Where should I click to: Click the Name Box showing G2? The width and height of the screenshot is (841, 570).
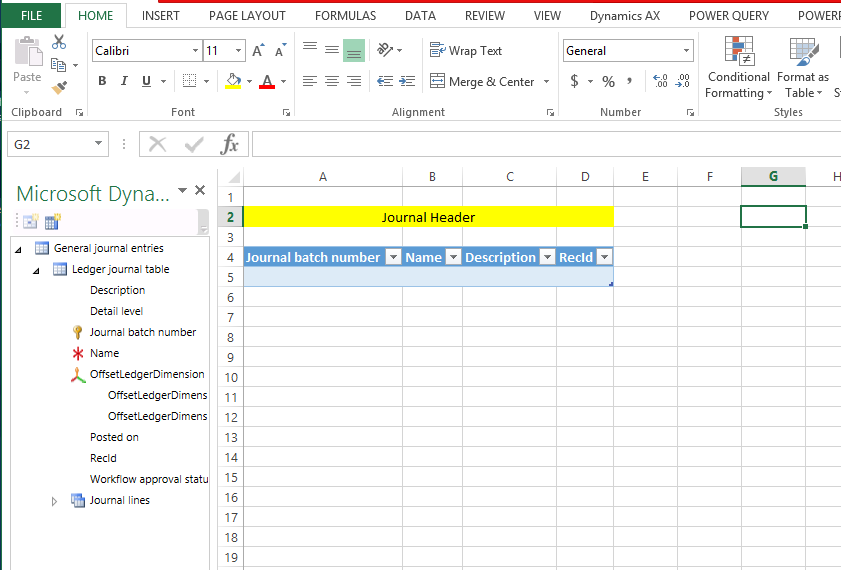point(48,144)
